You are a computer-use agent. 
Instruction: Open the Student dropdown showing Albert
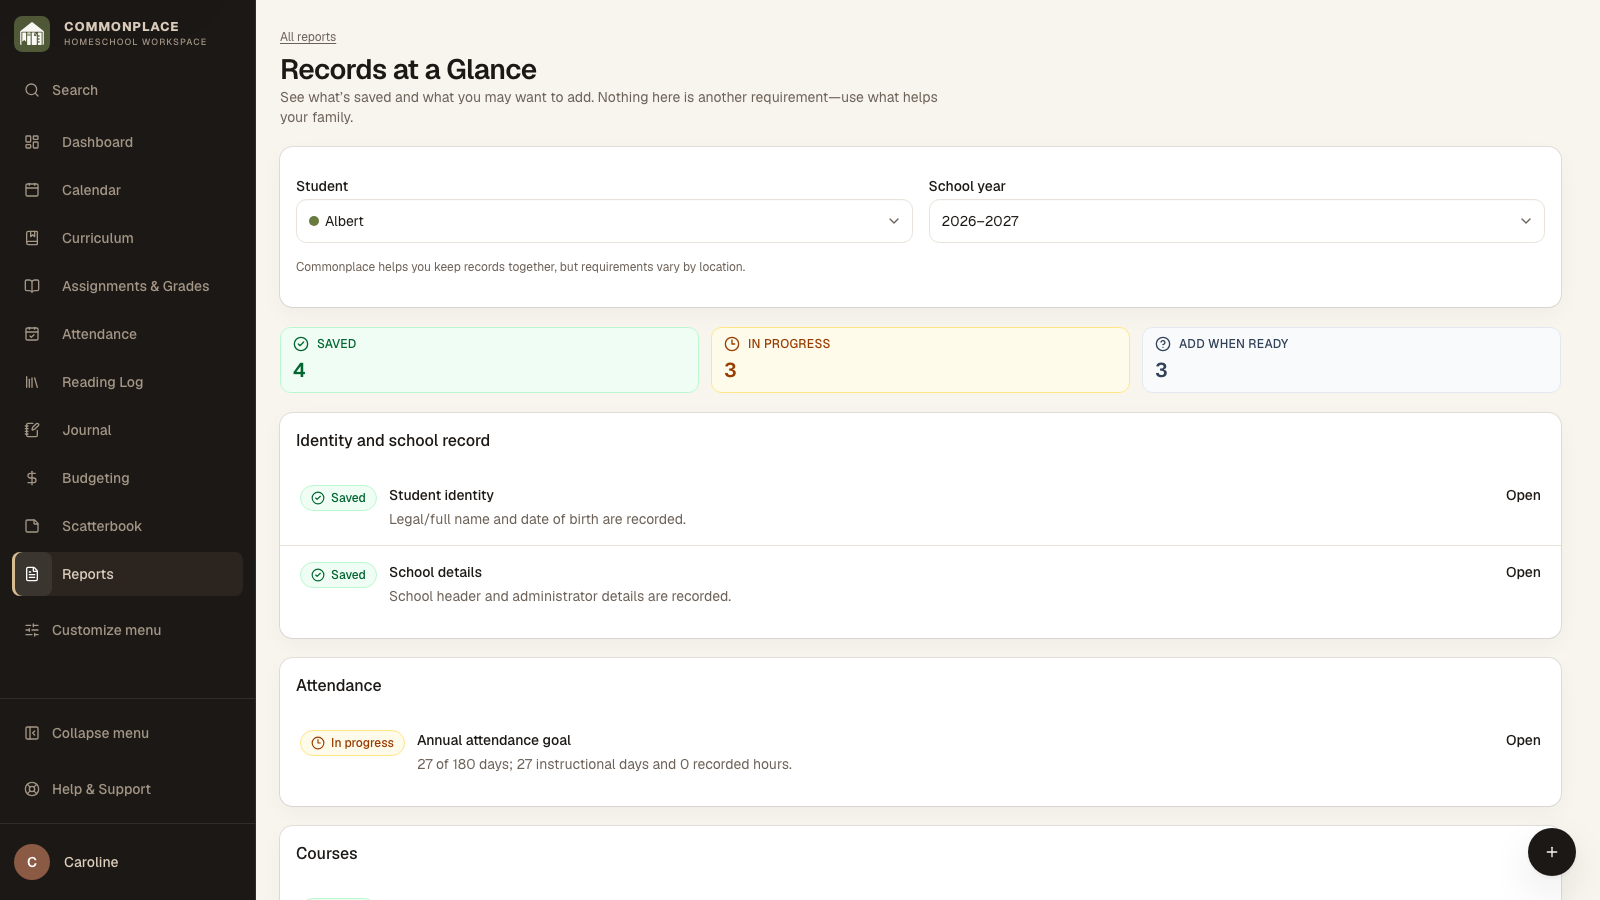coord(604,221)
